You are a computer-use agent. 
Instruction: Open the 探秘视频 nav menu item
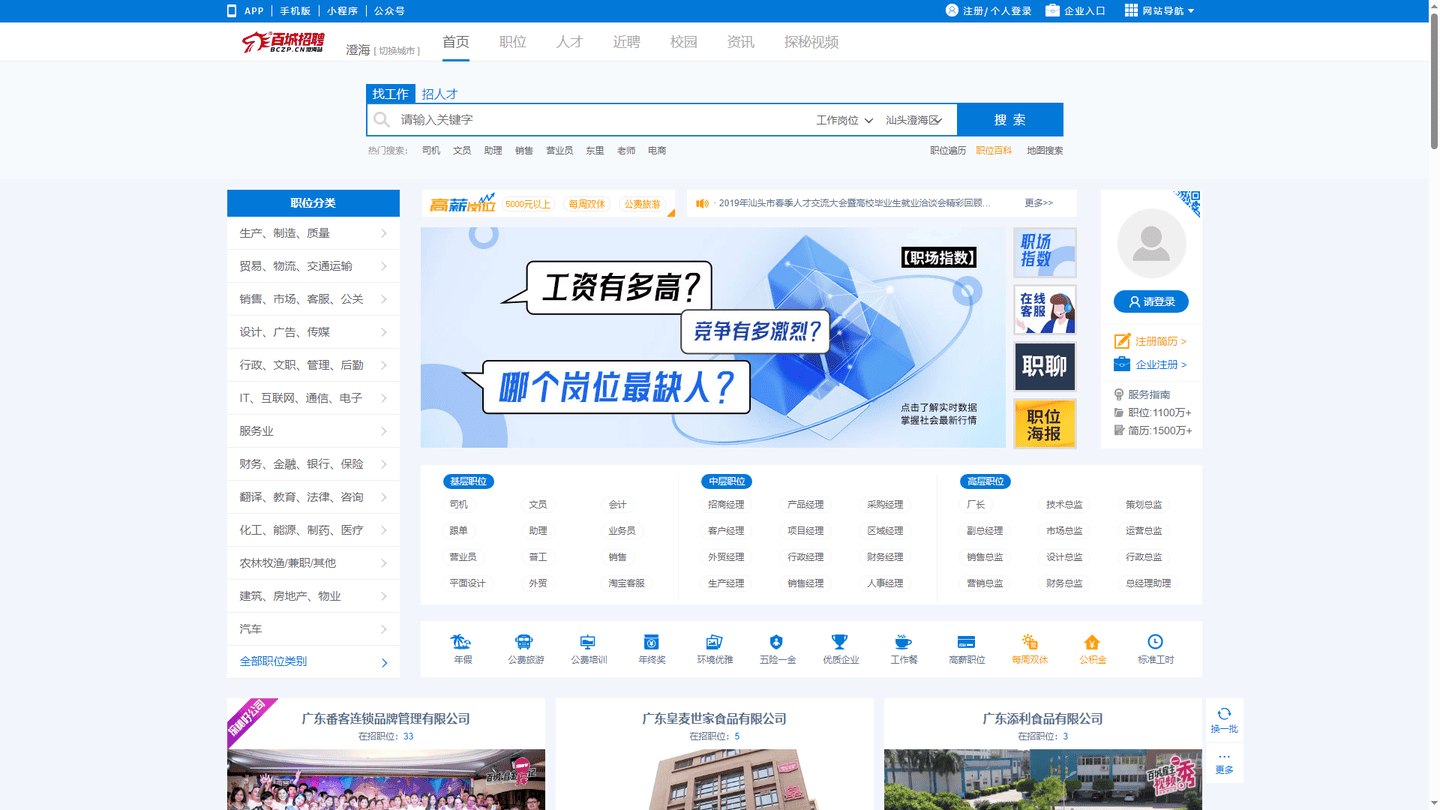click(x=811, y=42)
